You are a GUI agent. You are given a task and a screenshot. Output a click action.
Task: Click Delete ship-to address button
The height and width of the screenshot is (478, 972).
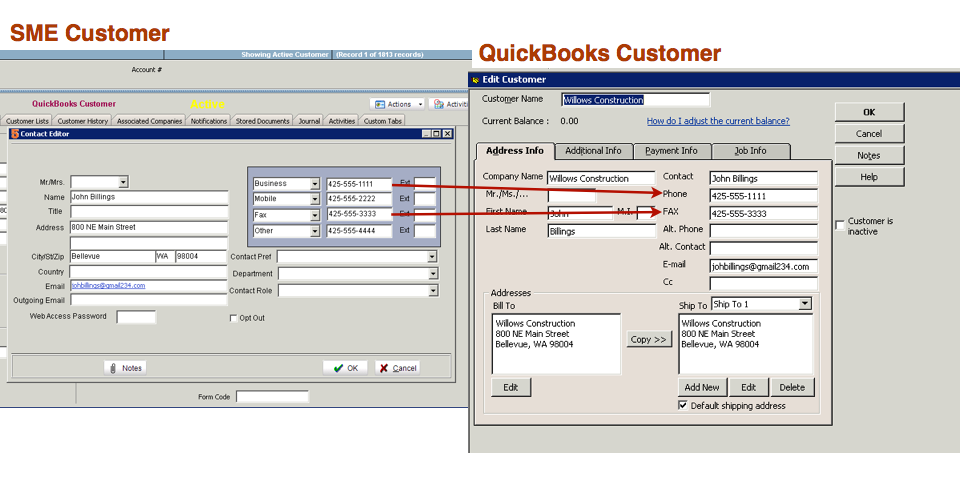click(792, 387)
